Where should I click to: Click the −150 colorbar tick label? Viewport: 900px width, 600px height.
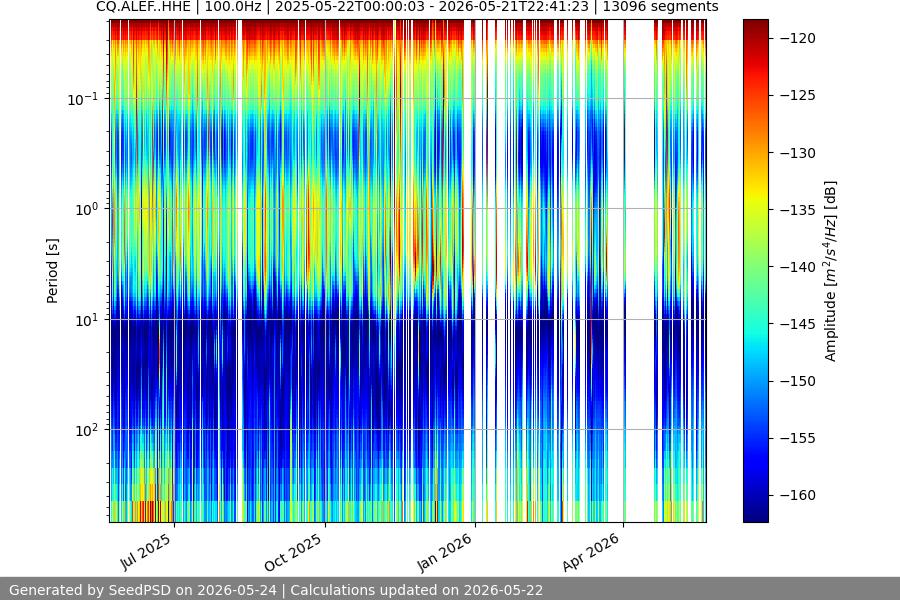click(x=798, y=381)
